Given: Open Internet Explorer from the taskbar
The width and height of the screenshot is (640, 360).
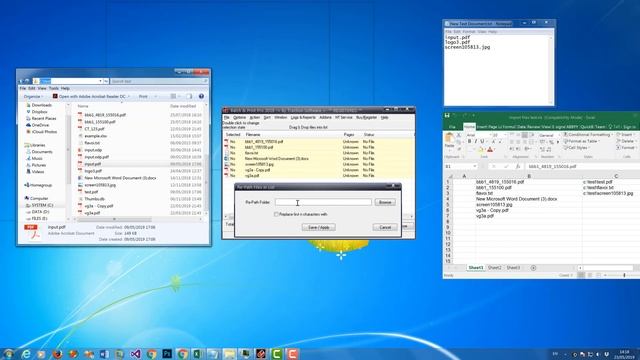Looking at the screenshot, I should pyautogui.click(x=25, y=354).
